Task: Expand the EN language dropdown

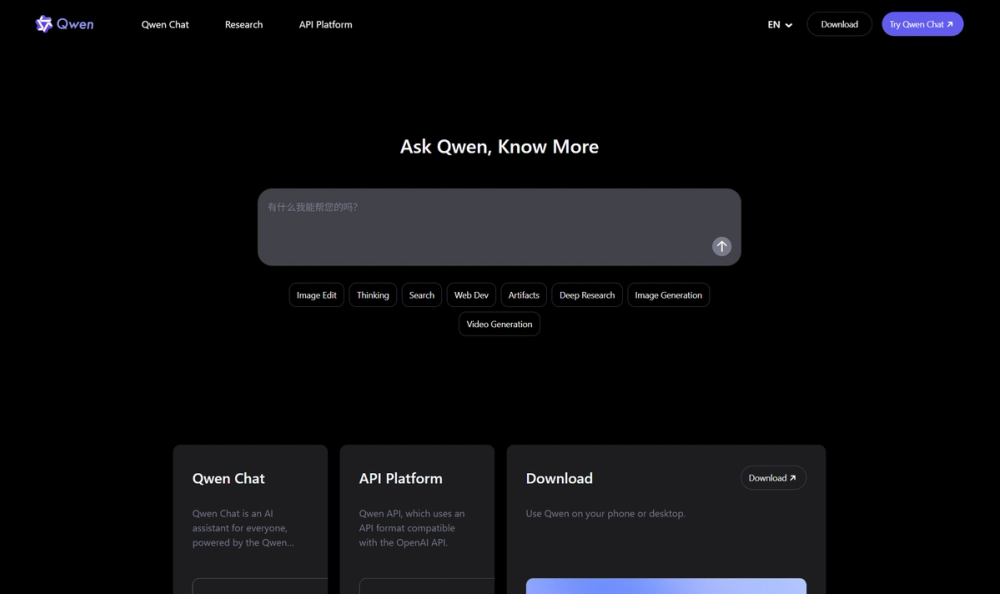Action: (779, 24)
